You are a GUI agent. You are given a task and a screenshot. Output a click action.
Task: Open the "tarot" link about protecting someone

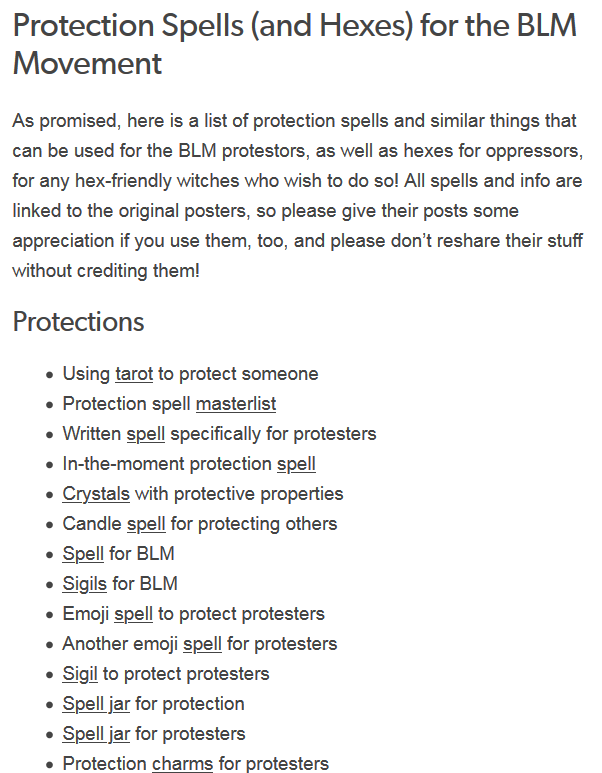pyautogui.click(x=134, y=374)
